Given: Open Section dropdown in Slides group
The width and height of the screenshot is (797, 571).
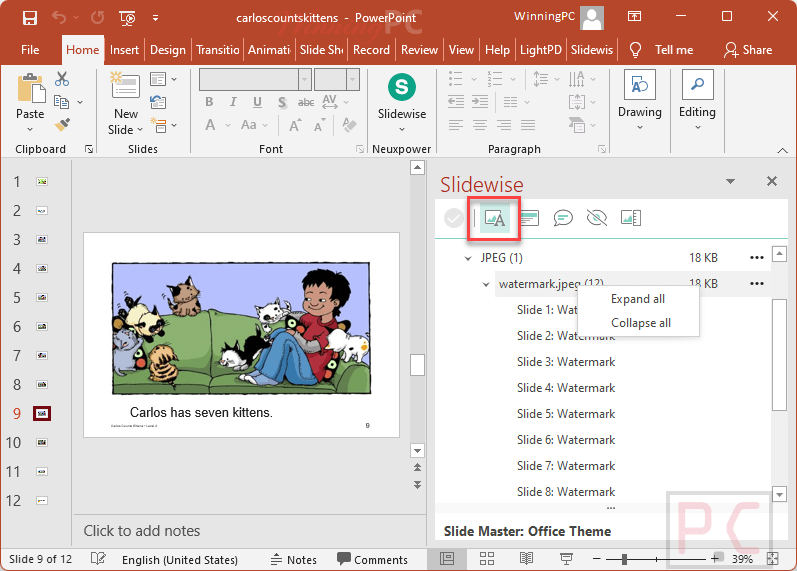Looking at the screenshot, I should 163,125.
